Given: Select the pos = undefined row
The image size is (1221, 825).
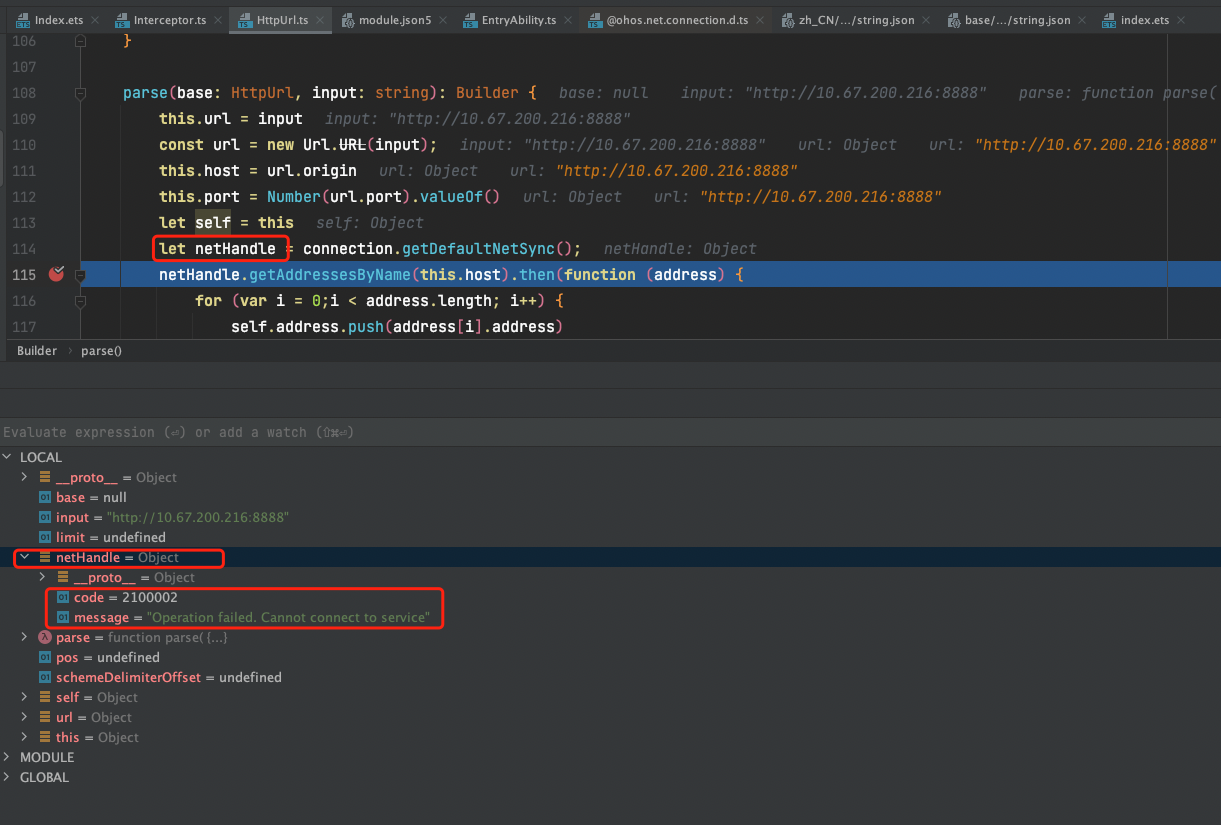Looking at the screenshot, I should tap(610, 657).
